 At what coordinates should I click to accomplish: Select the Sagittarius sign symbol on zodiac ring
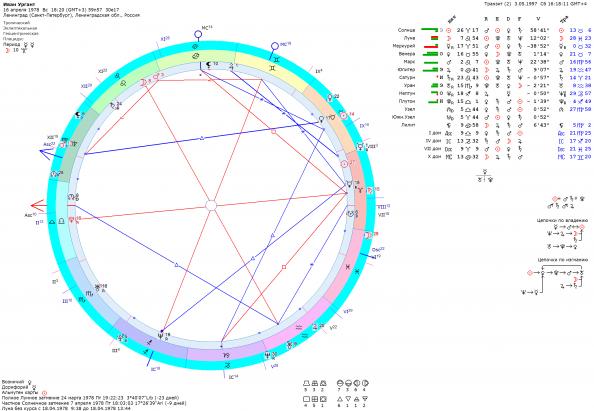[149, 342]
